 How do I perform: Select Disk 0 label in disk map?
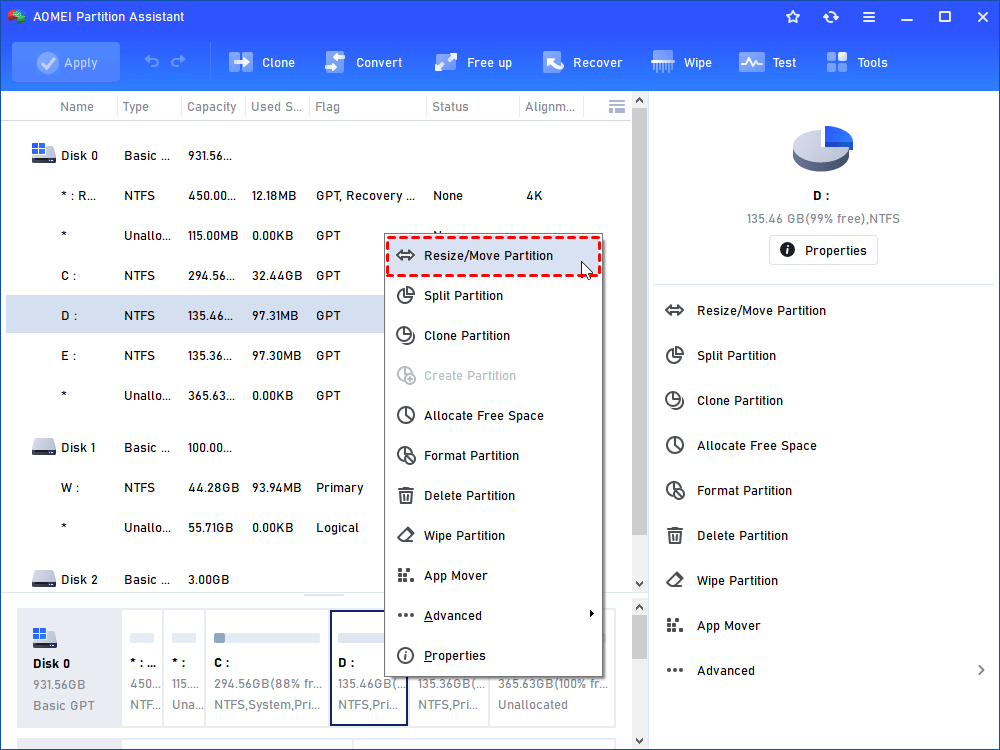click(x=69, y=668)
